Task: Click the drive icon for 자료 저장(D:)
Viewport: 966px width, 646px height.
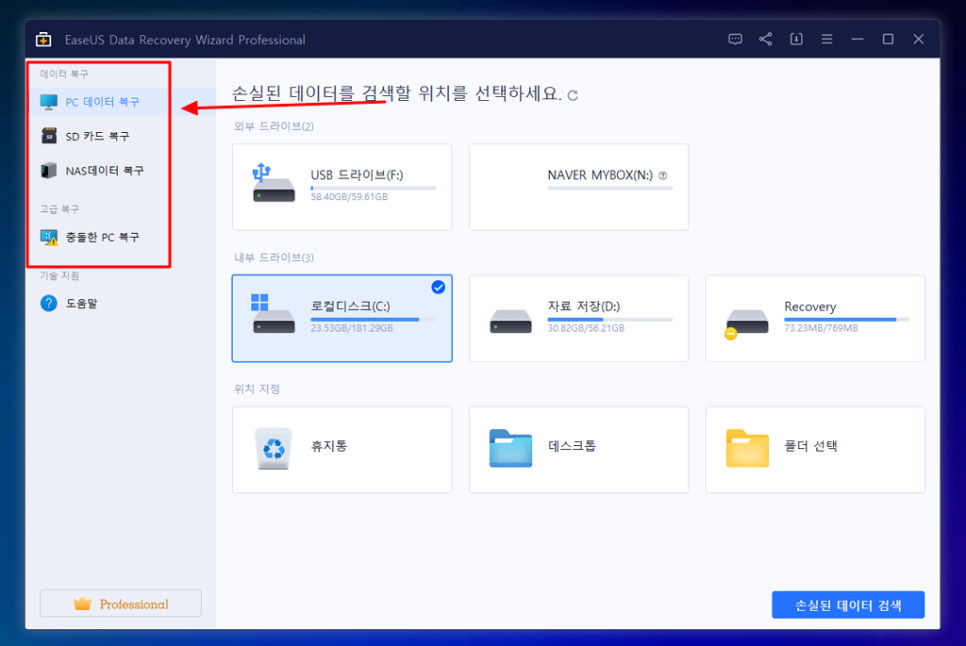Action: coord(510,321)
